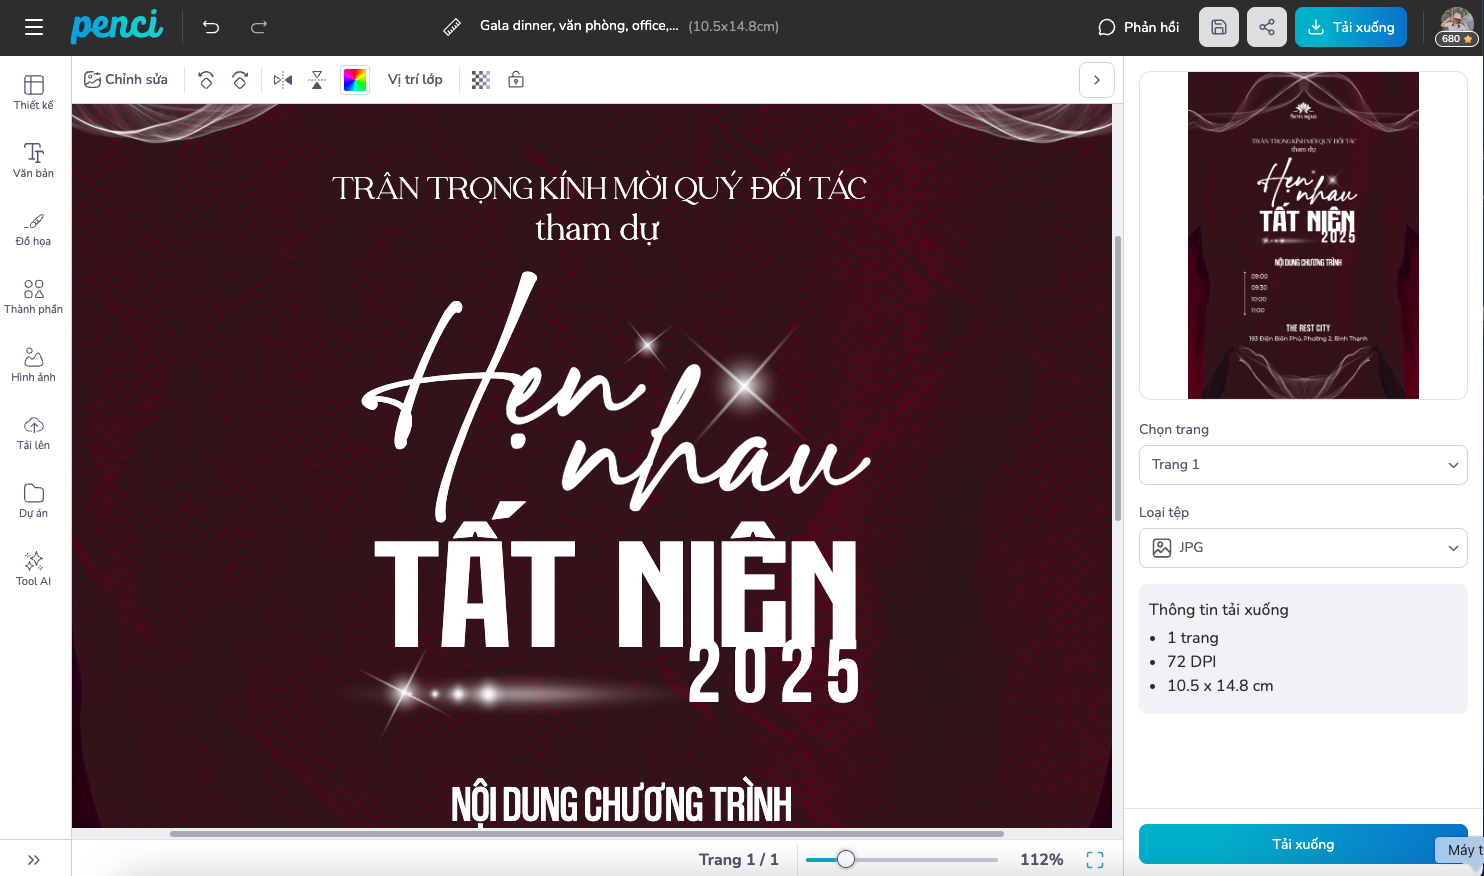Expand the JPG file type dropdown

pos(1303,548)
